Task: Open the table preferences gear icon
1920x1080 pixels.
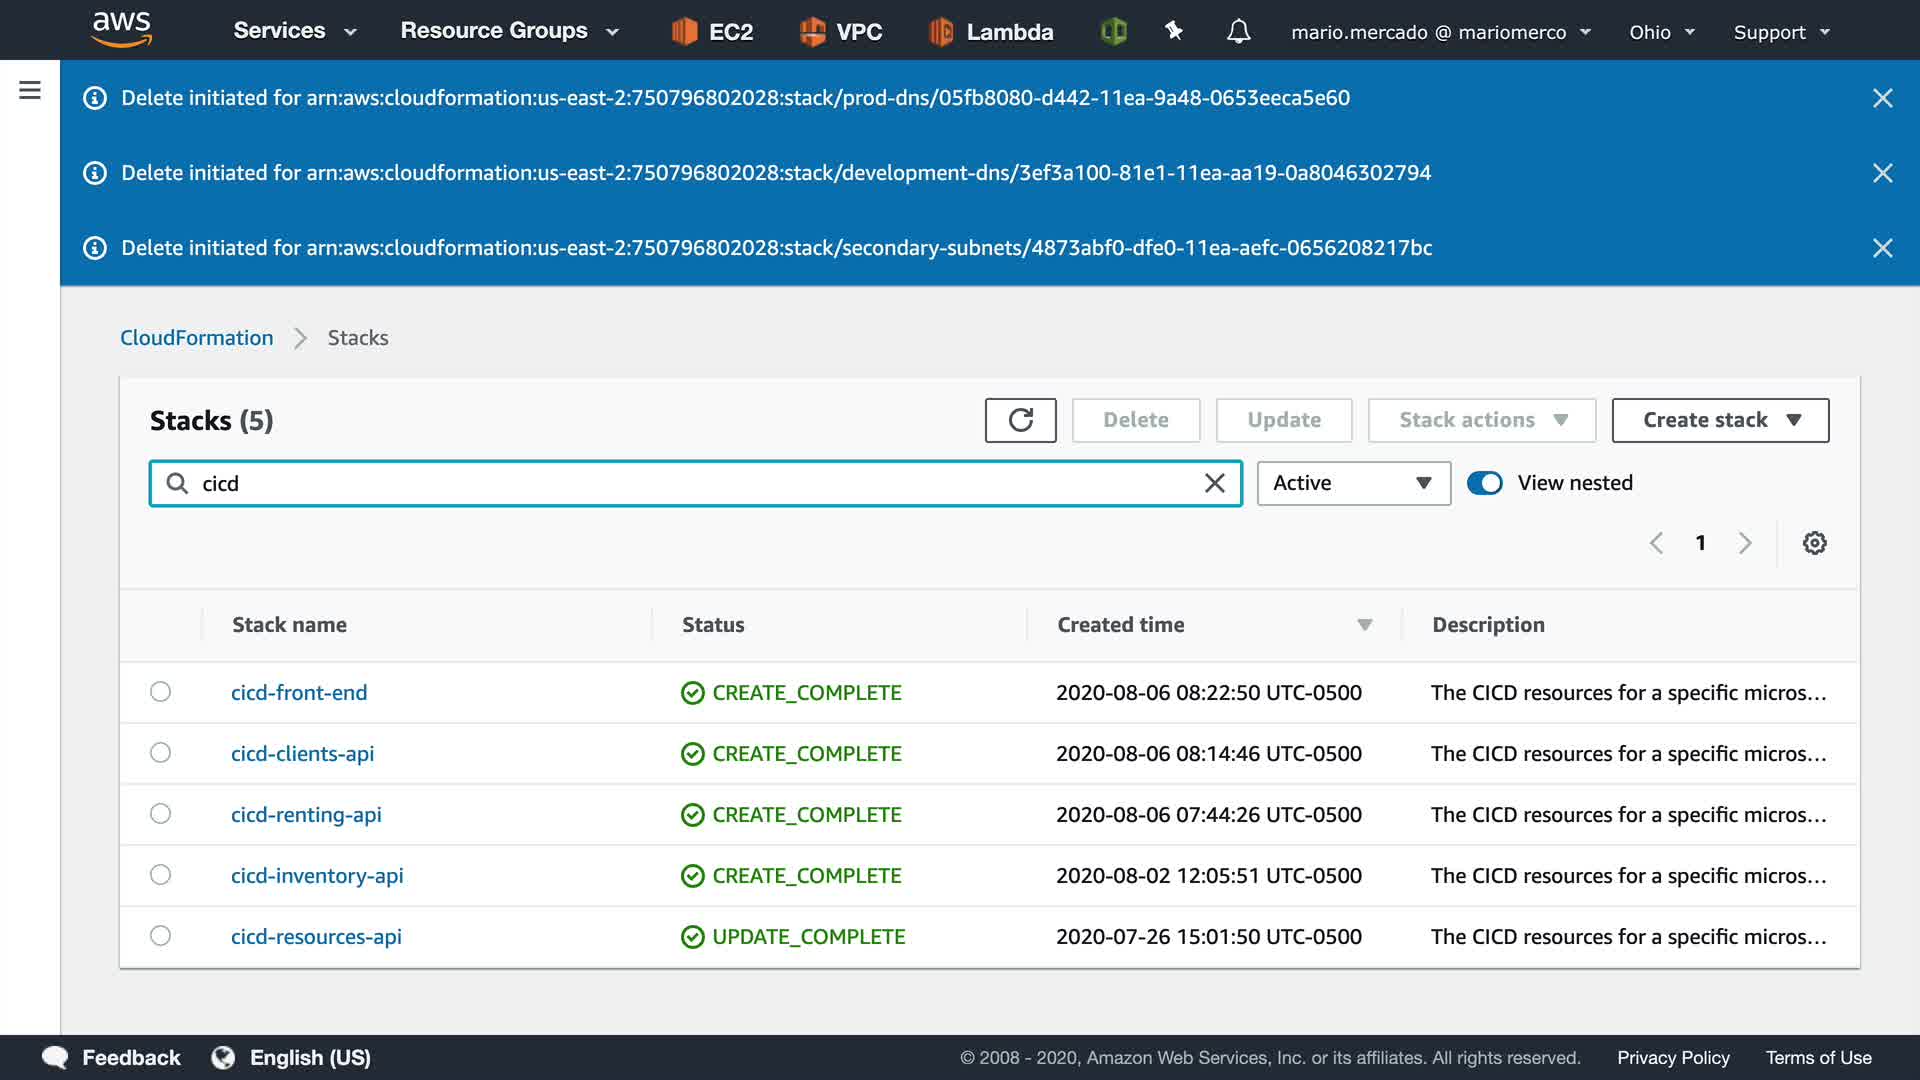Action: [1814, 543]
